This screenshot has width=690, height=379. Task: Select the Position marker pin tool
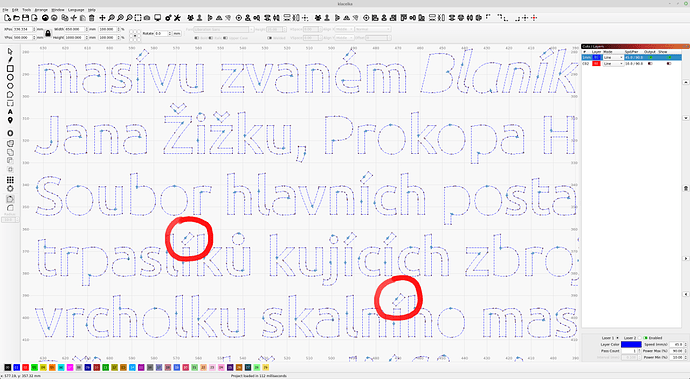(x=10, y=121)
